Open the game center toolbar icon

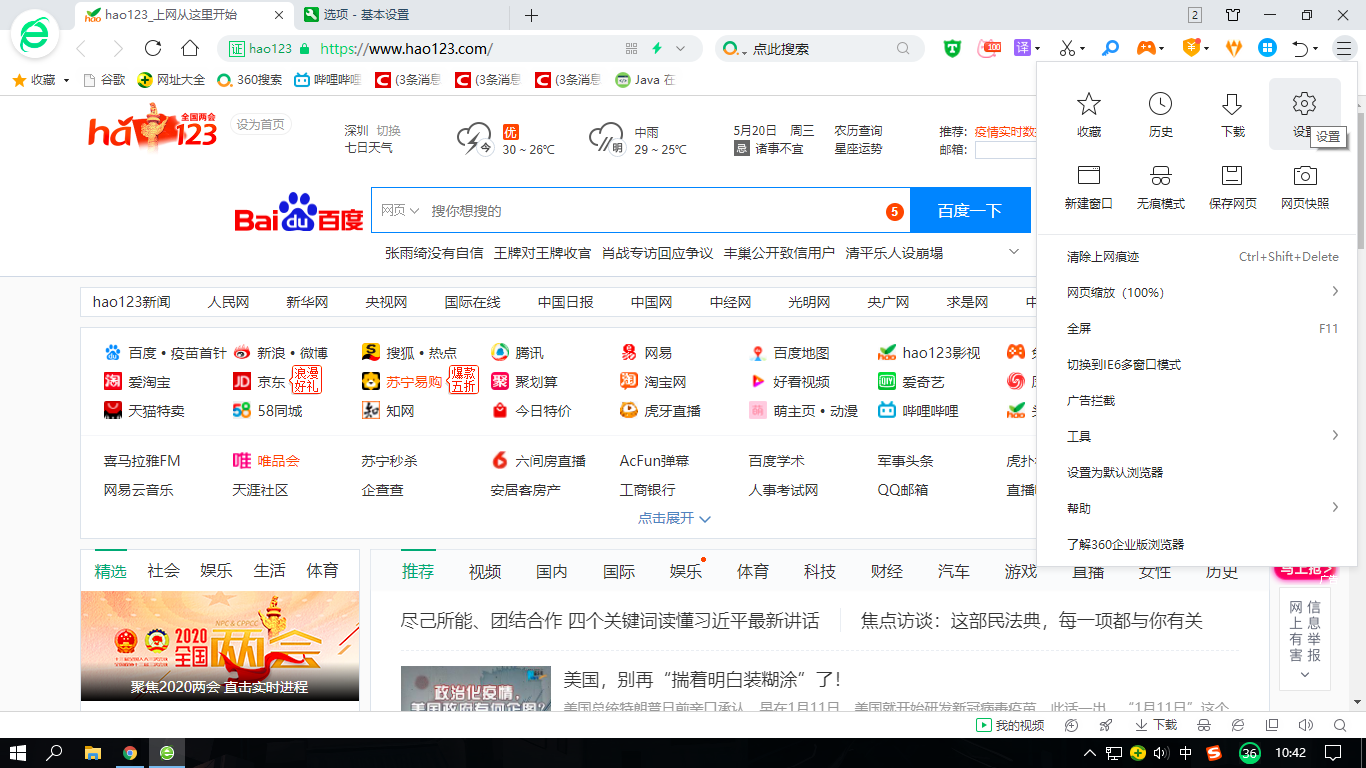pyautogui.click(x=1145, y=47)
